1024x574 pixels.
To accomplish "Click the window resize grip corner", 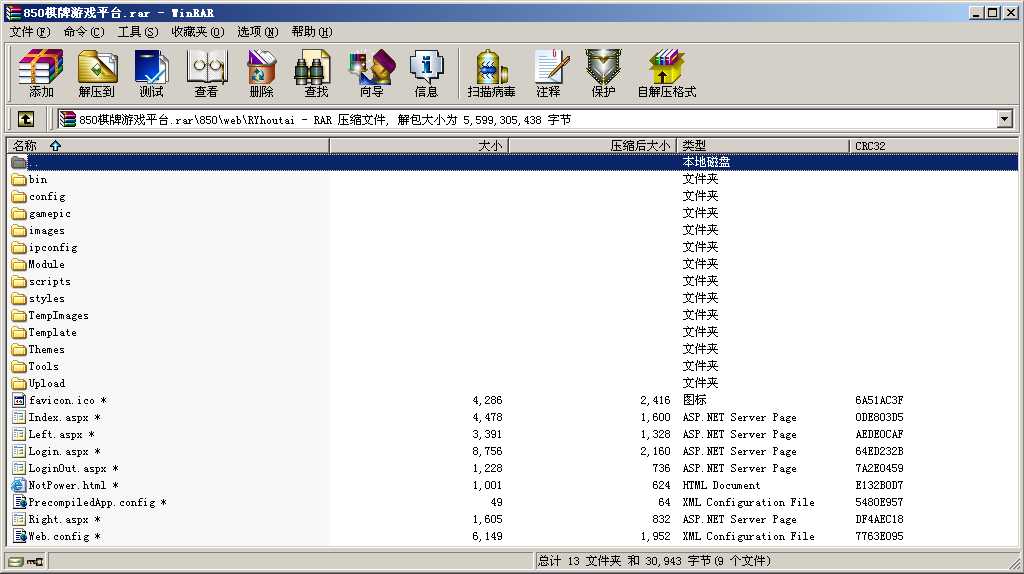I will [x=1014, y=563].
